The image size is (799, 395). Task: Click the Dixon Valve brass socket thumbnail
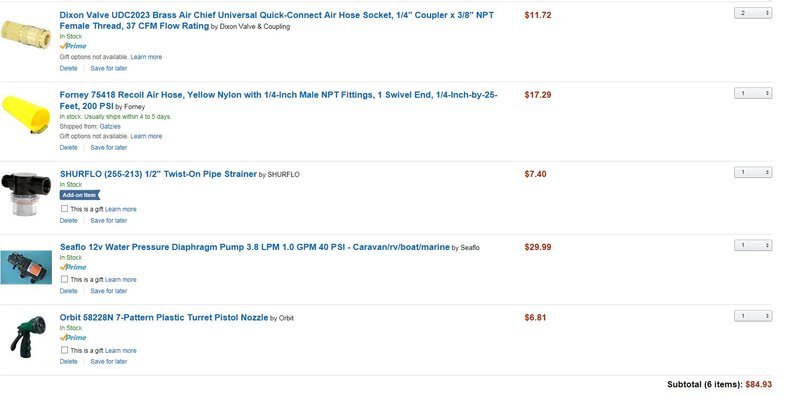tap(25, 34)
